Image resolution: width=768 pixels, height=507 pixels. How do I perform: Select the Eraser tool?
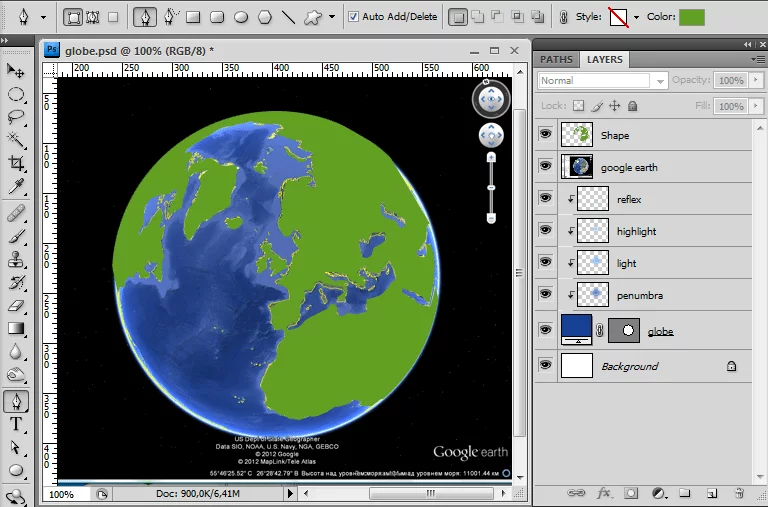point(16,306)
